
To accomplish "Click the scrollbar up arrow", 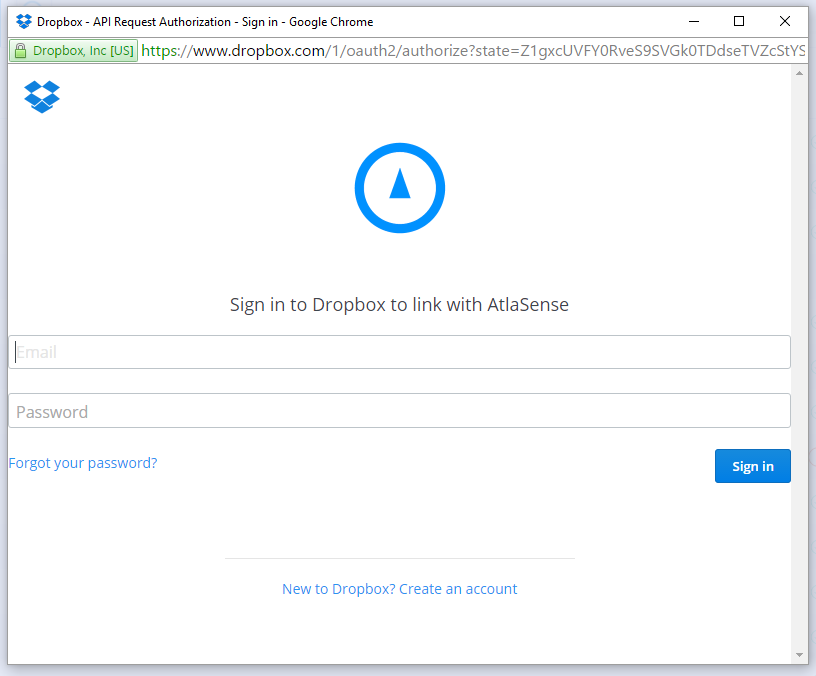I will tap(799, 73).
